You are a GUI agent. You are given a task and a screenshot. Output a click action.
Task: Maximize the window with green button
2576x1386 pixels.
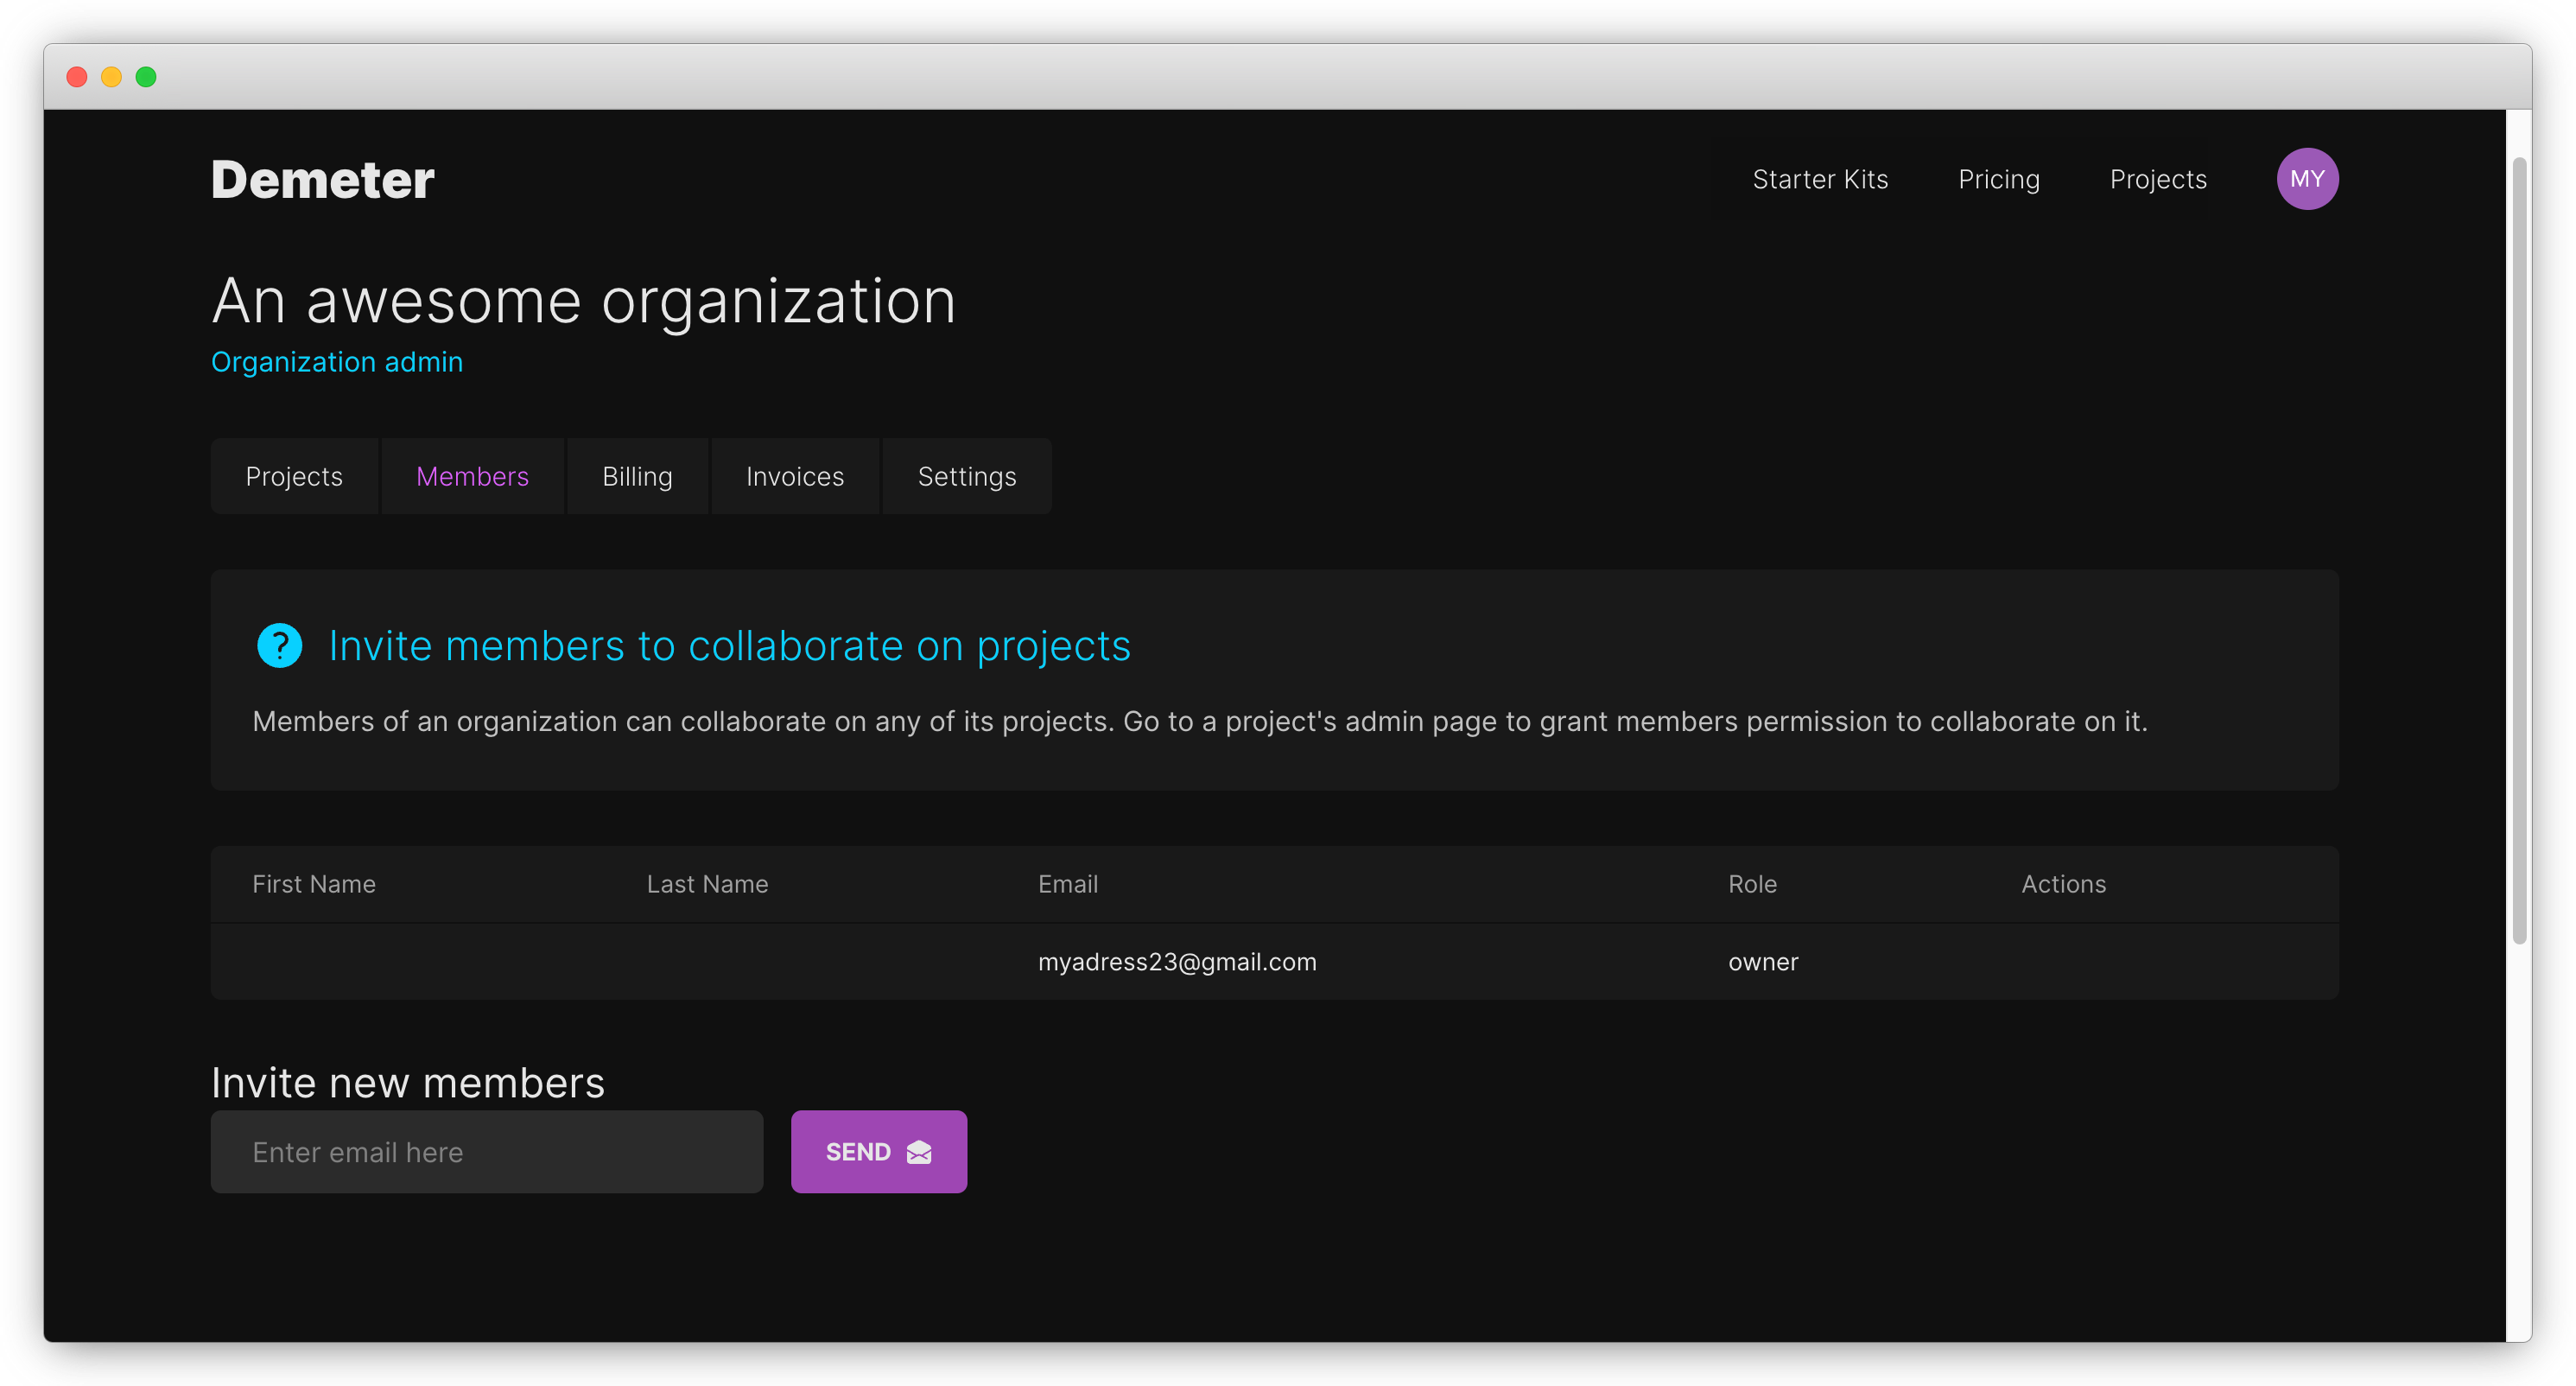pos(146,77)
